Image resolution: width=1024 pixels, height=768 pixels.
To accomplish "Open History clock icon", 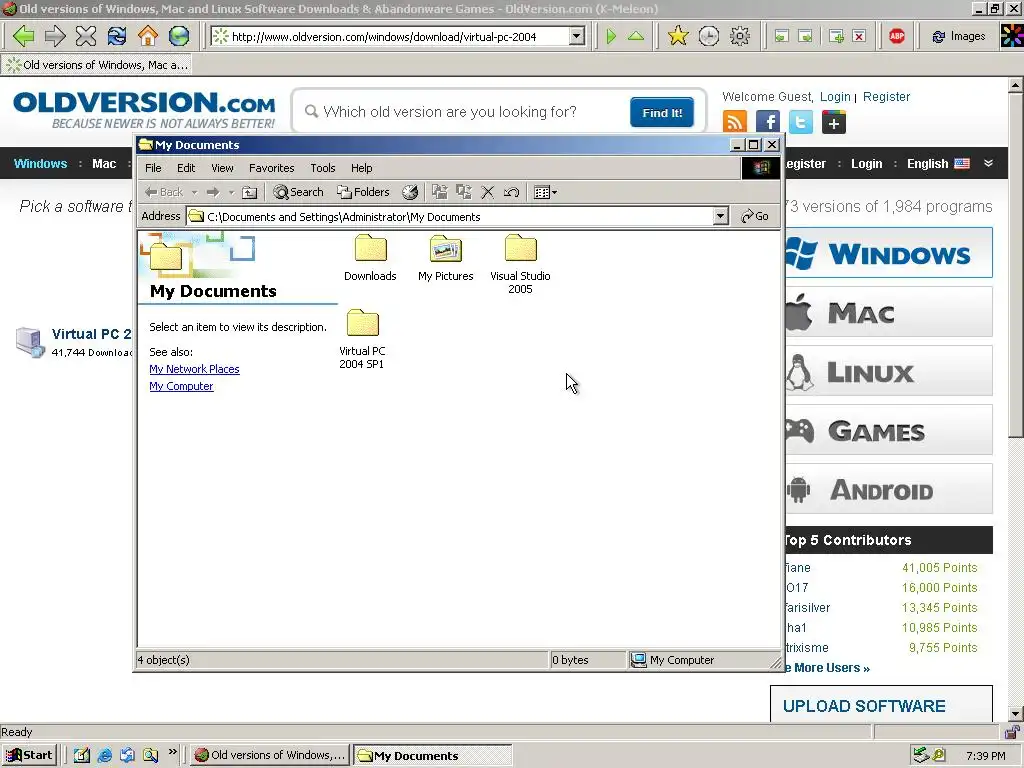I will [x=709, y=36].
